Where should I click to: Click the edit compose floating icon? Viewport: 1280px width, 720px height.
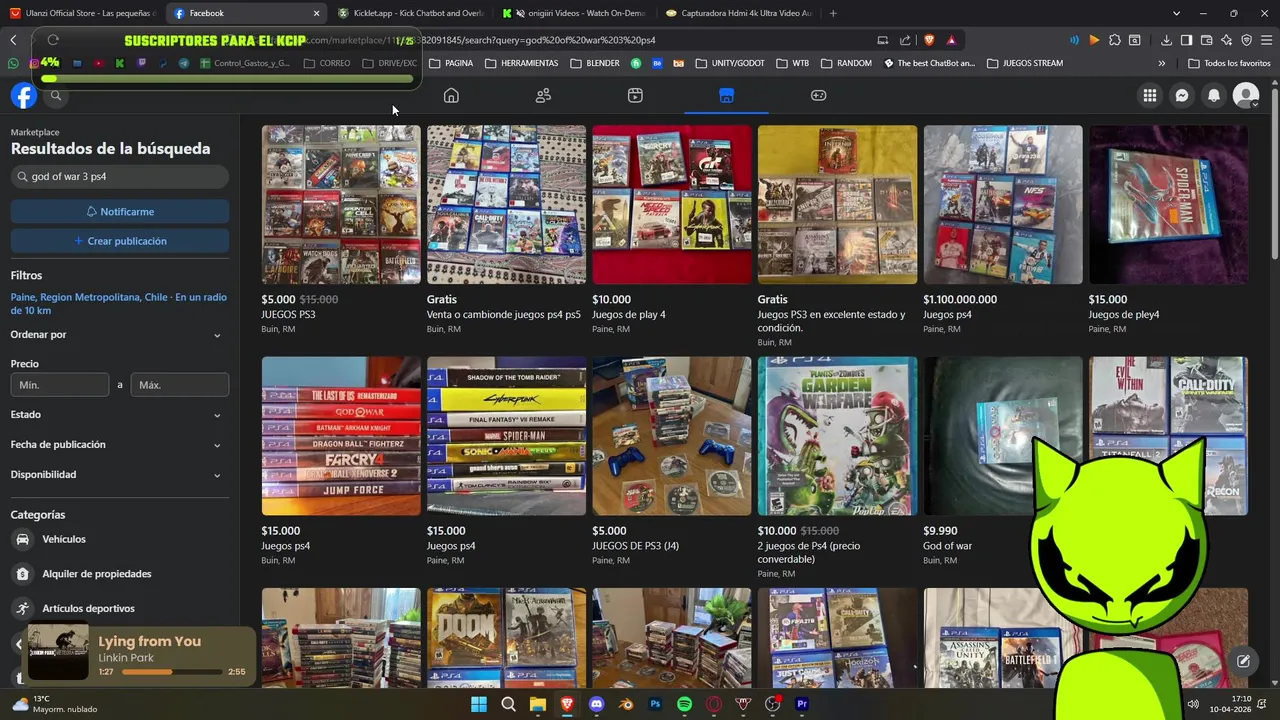1243,661
